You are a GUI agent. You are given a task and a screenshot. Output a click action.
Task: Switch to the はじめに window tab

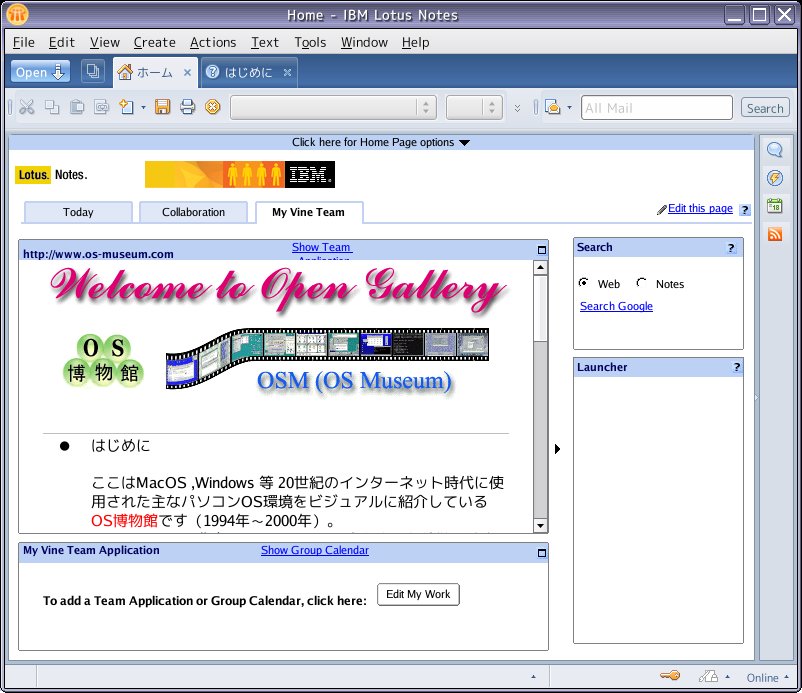[249, 73]
